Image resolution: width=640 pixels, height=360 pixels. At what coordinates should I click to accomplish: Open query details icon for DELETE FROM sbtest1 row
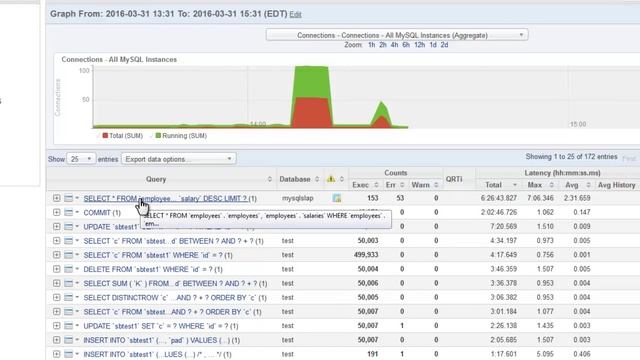click(68, 269)
